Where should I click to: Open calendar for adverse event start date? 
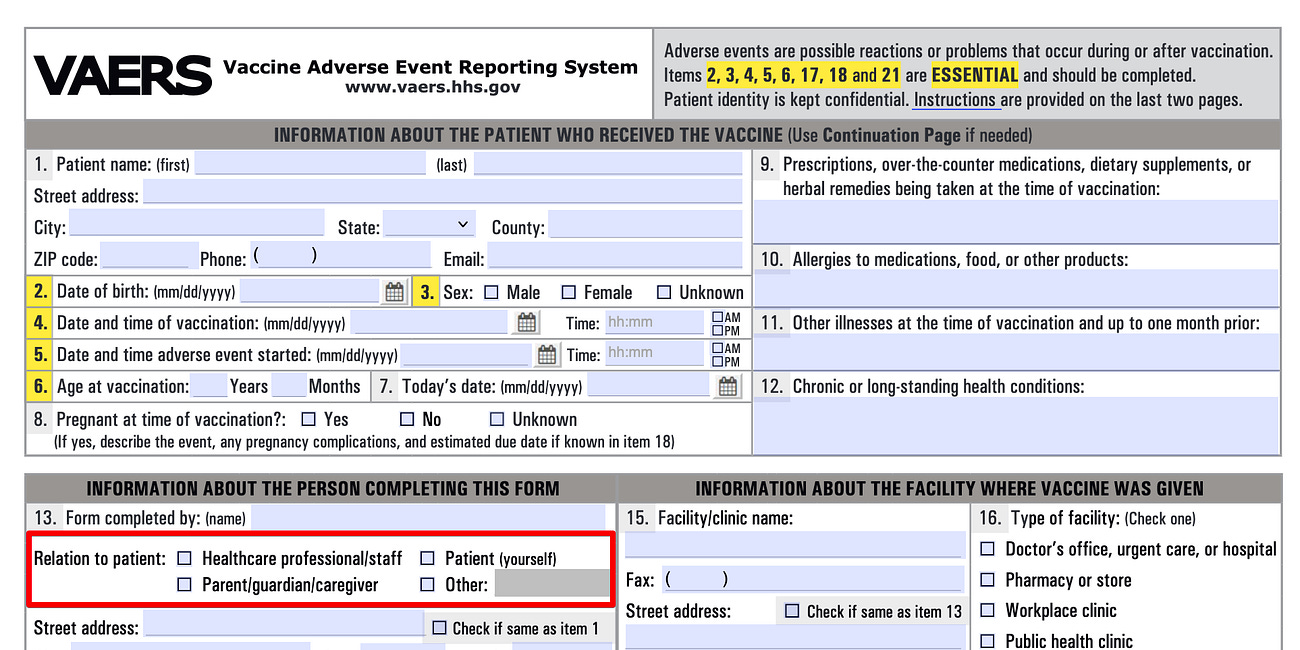pyautogui.click(x=547, y=354)
